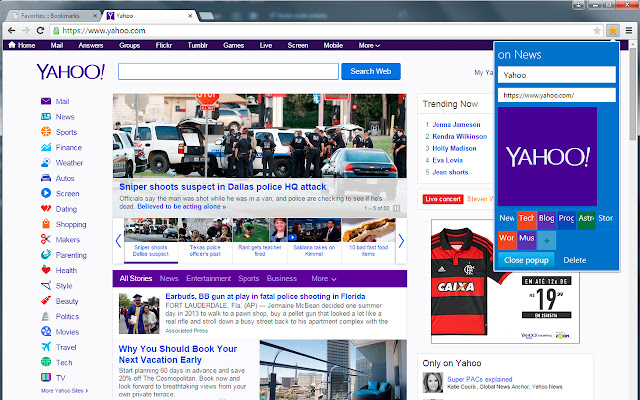Open Earbuds, BB gun story link

pos(265,296)
